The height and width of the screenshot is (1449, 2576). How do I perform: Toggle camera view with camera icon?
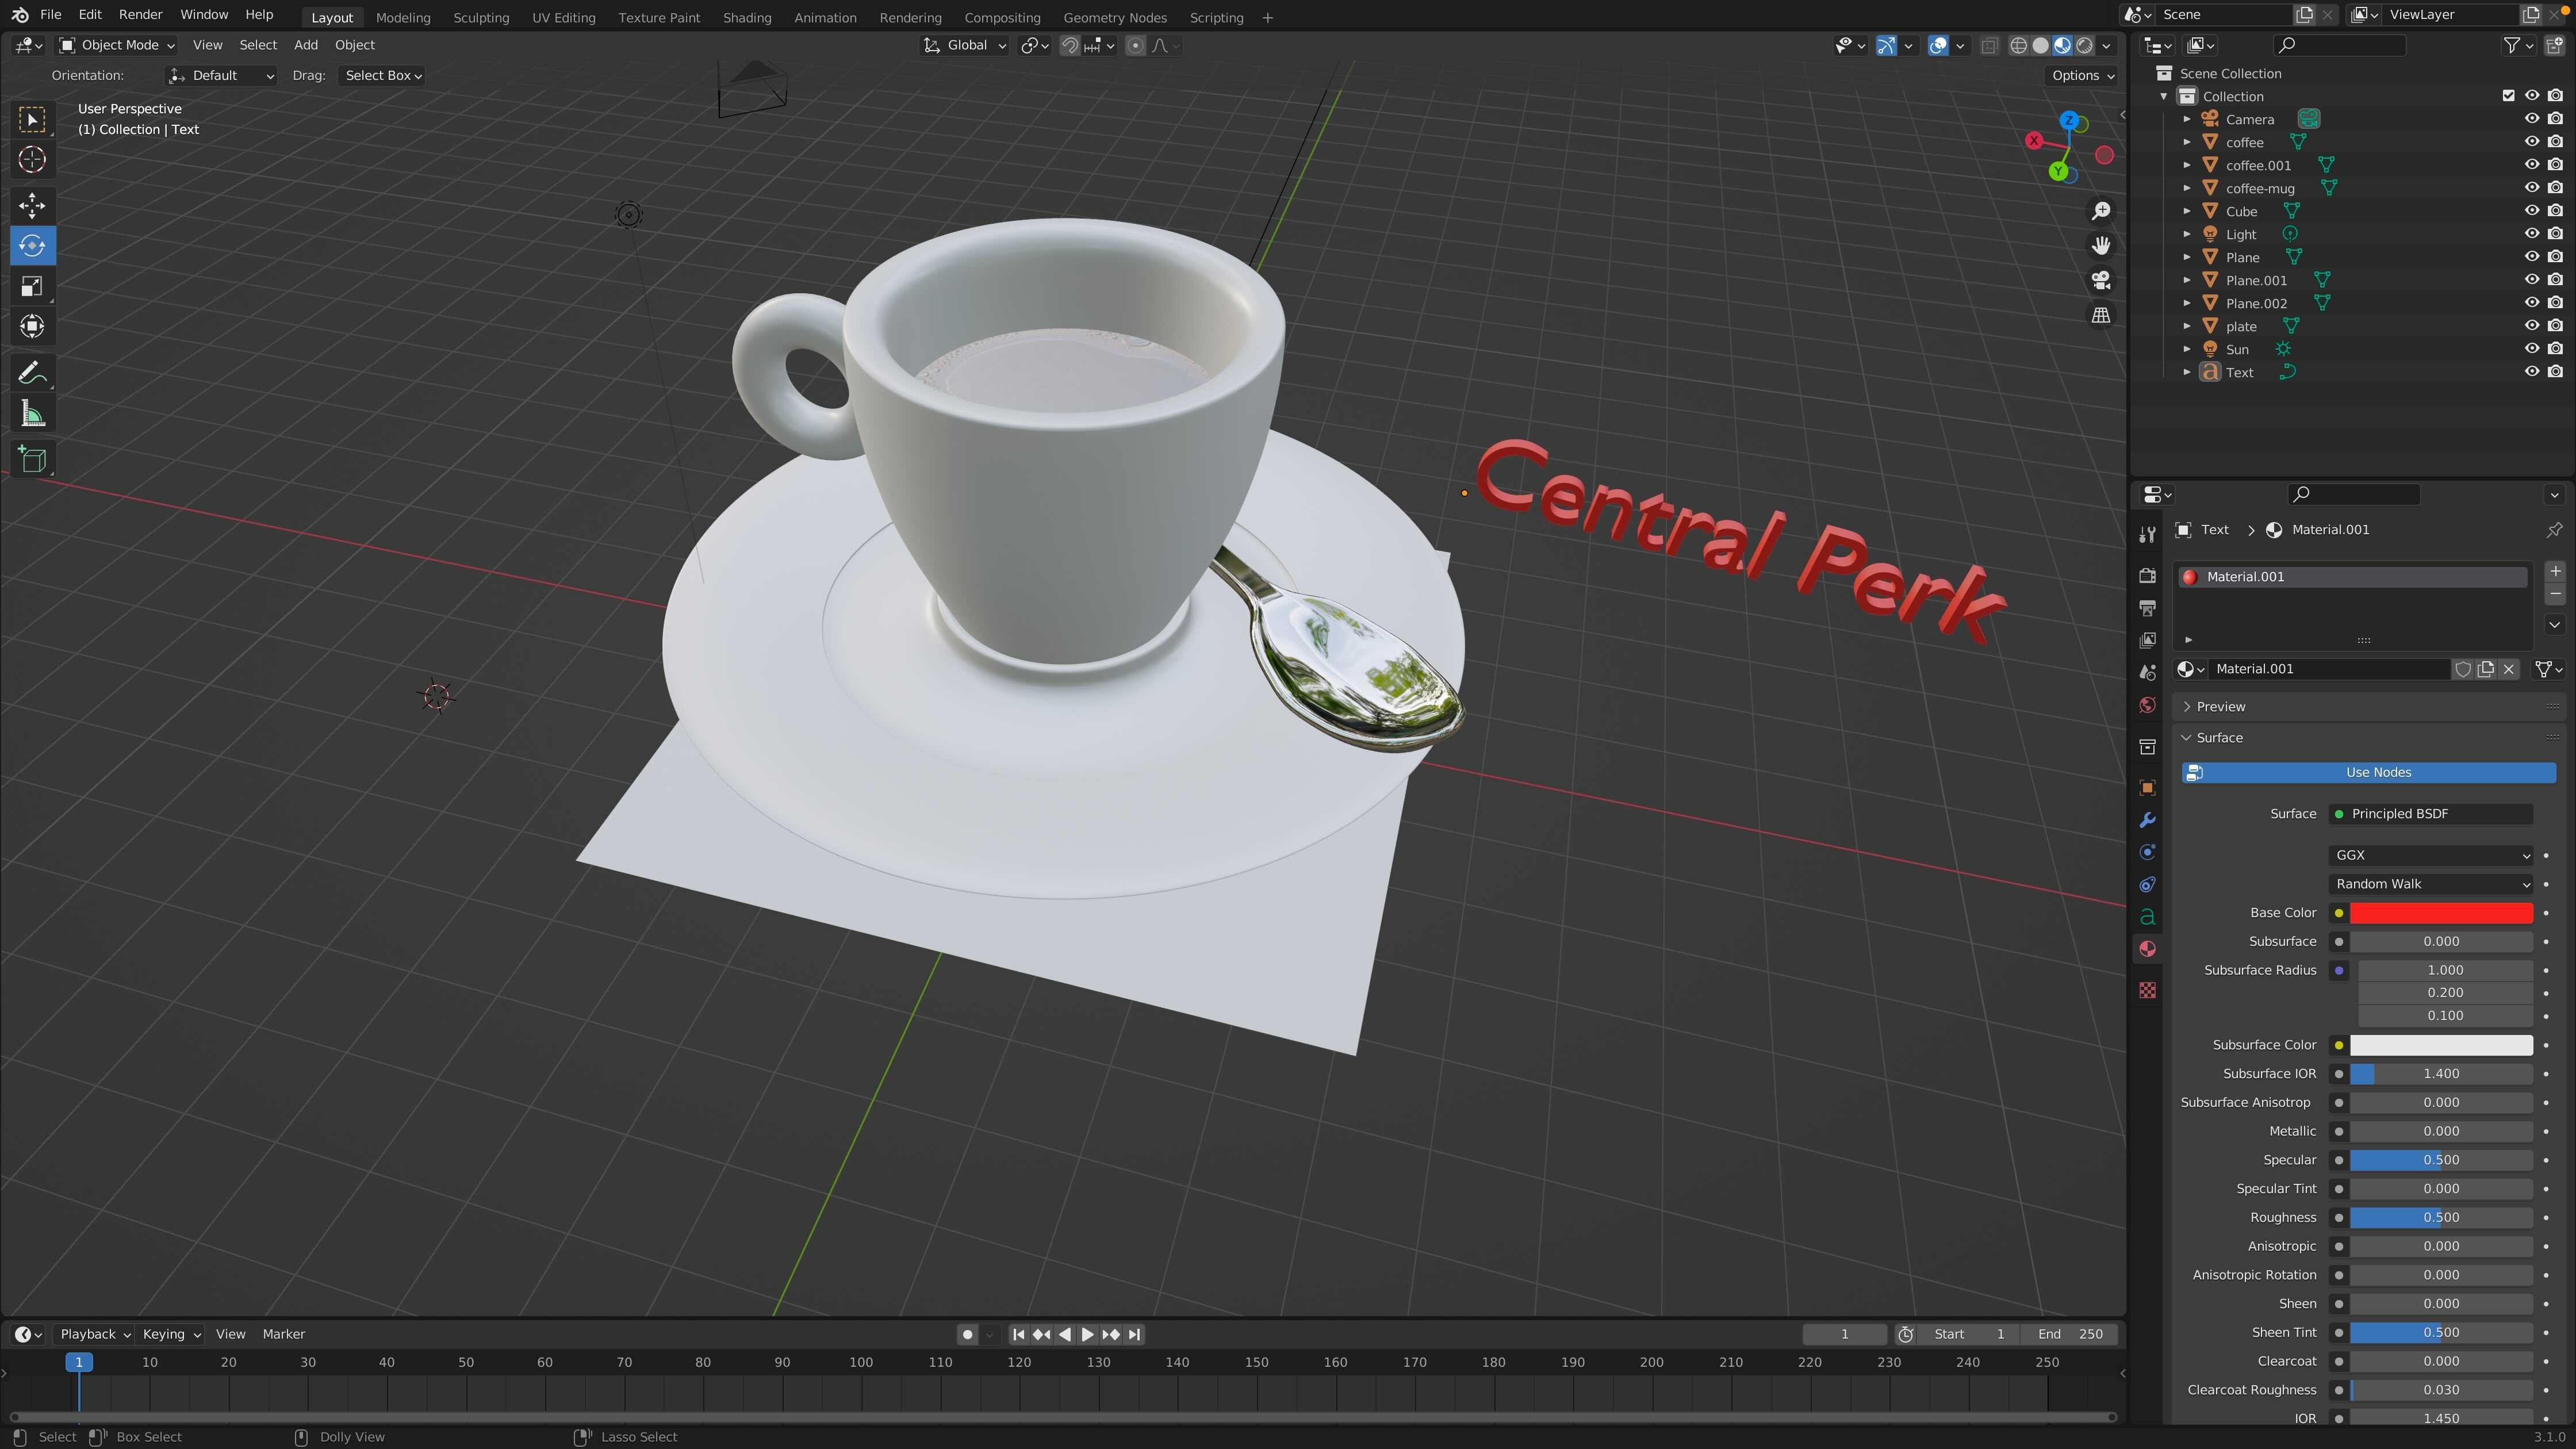[x=2101, y=280]
